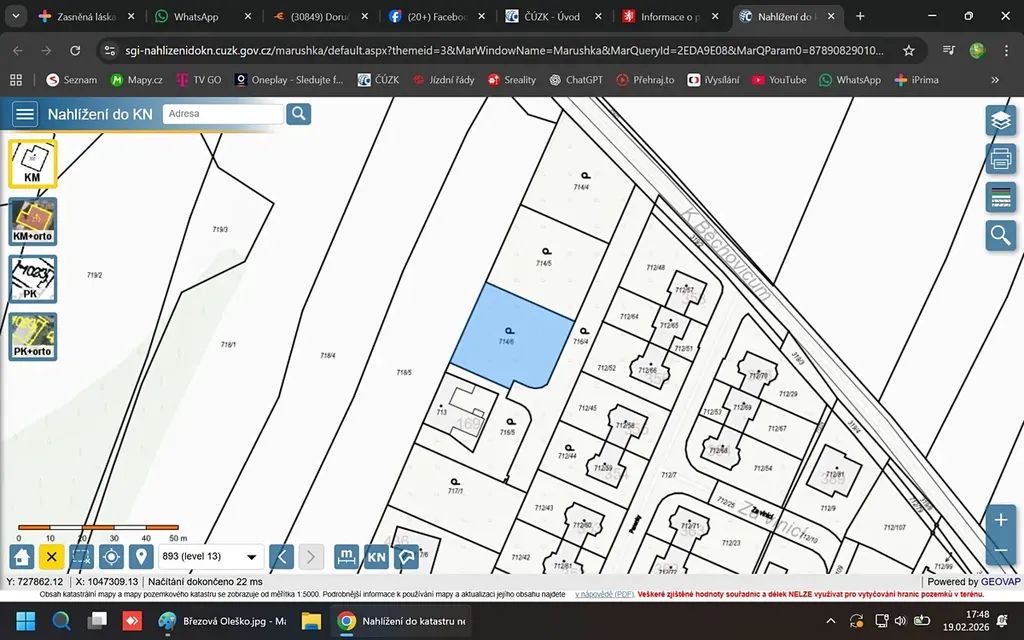Click the home extent button

[x=23, y=557]
